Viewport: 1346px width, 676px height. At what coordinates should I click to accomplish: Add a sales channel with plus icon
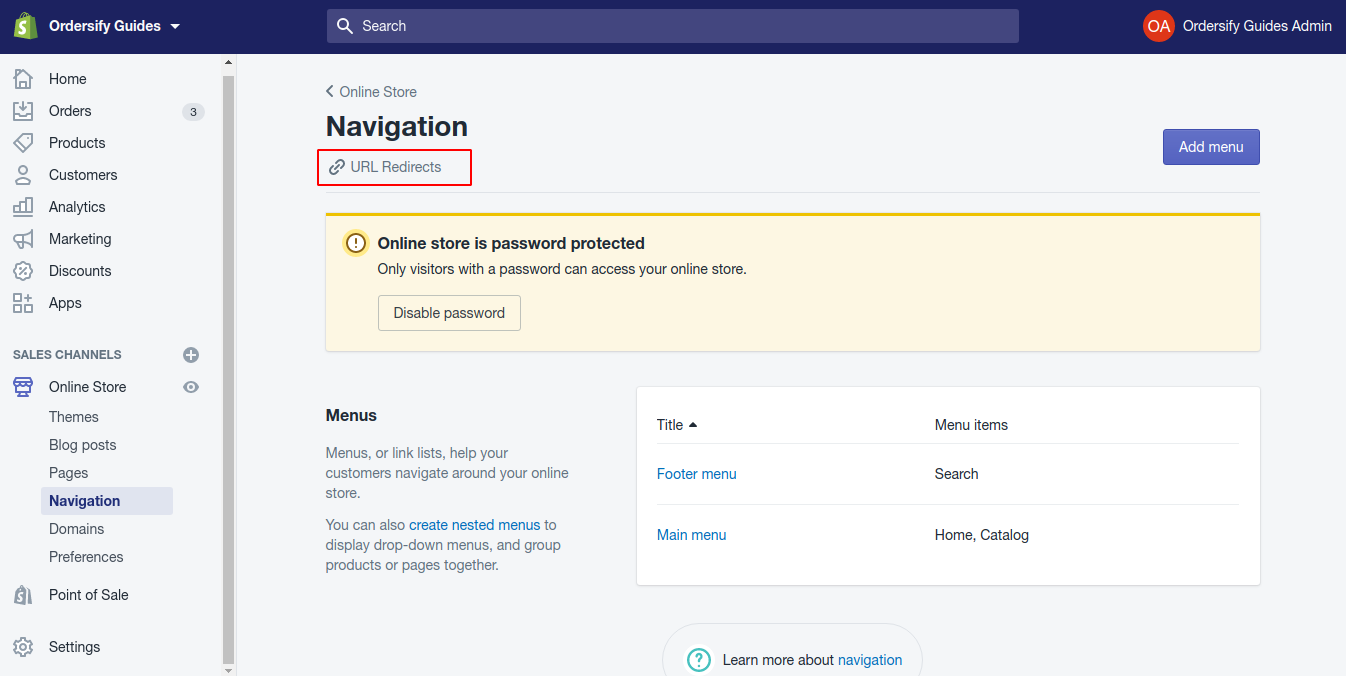[191, 355]
